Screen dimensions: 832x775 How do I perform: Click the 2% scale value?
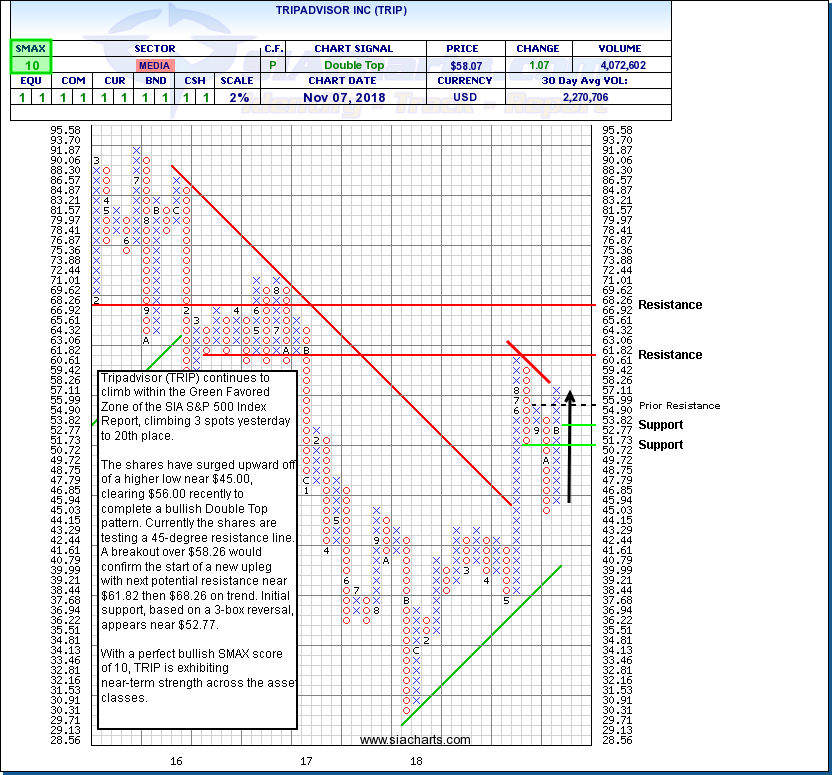tap(240, 98)
